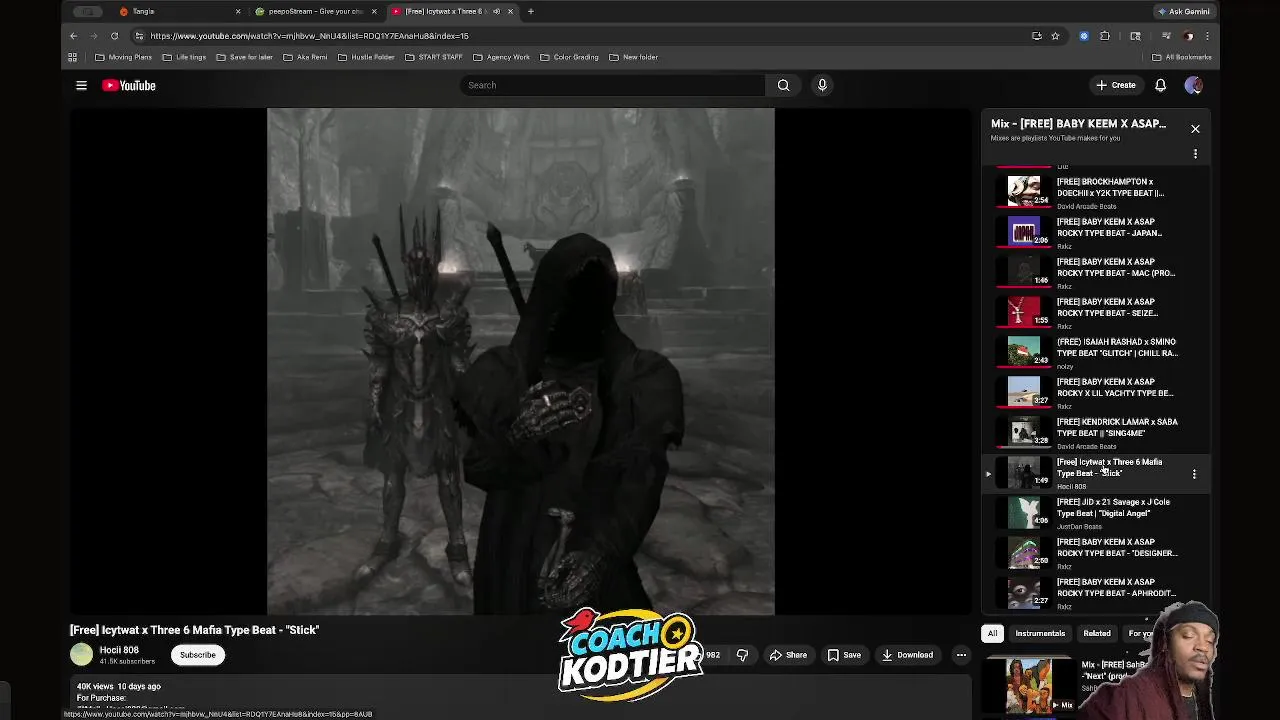Select the Related filter chip
Viewport: 1280px width, 720px height.
pos(1097,633)
